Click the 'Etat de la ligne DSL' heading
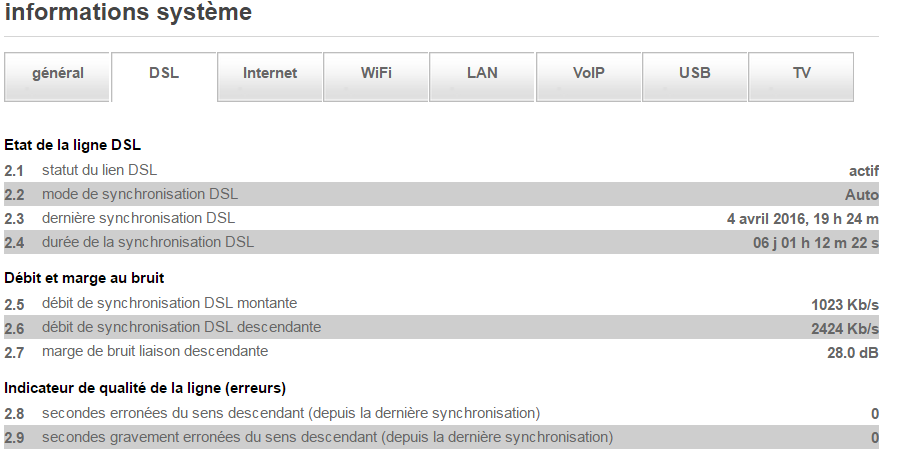898x466 pixels. tap(73, 146)
